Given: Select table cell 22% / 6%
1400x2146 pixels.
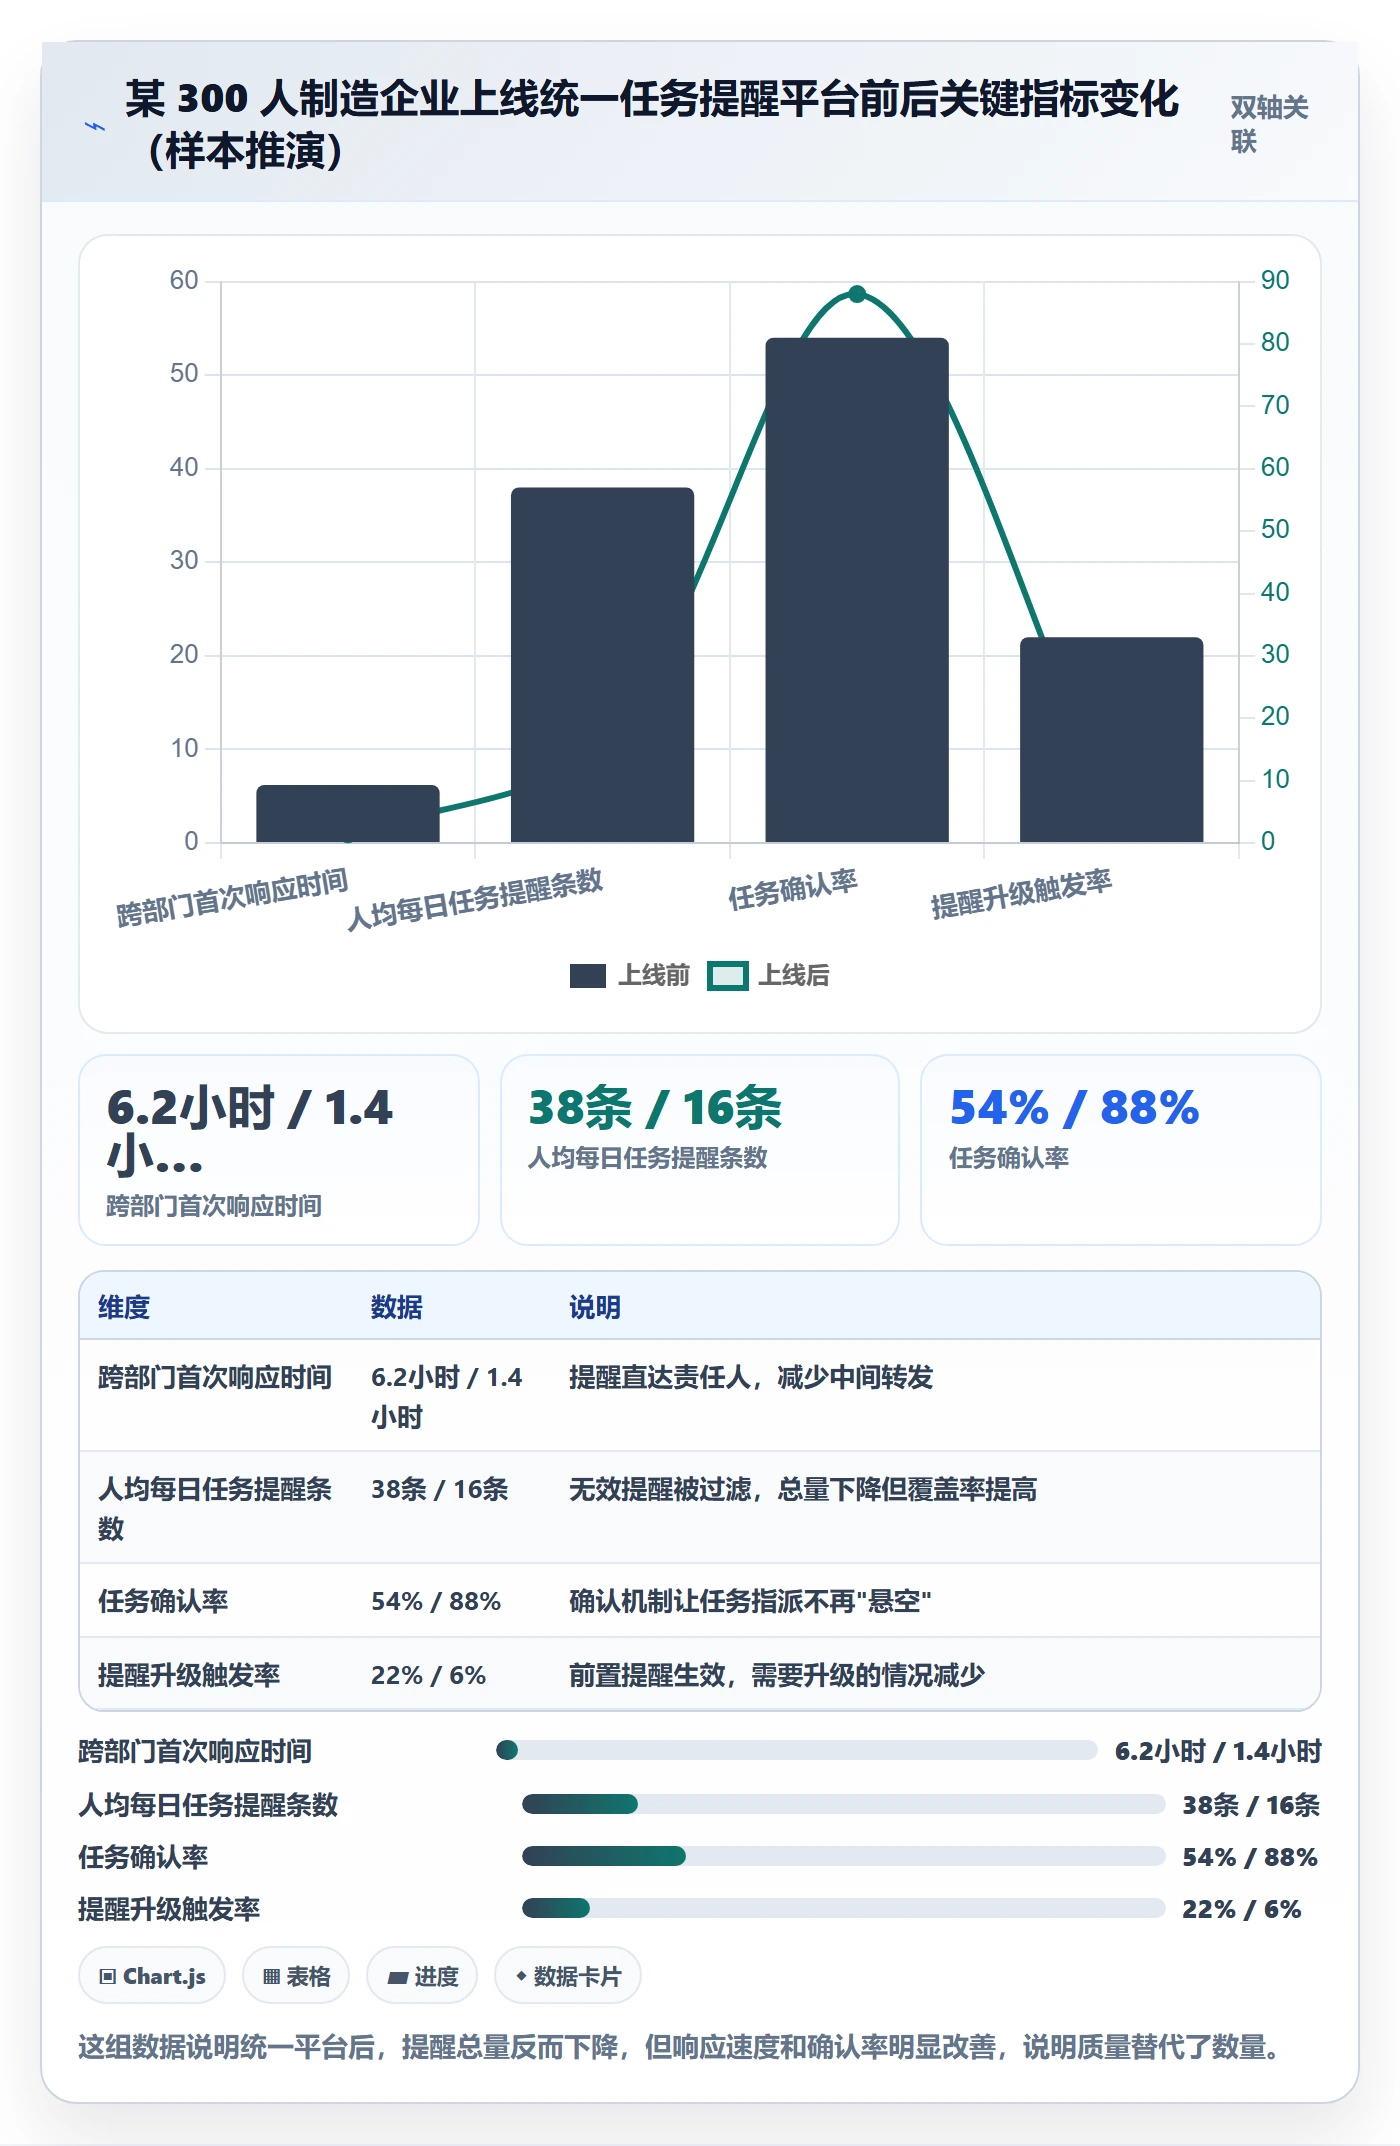Looking at the screenshot, I should [x=429, y=1675].
